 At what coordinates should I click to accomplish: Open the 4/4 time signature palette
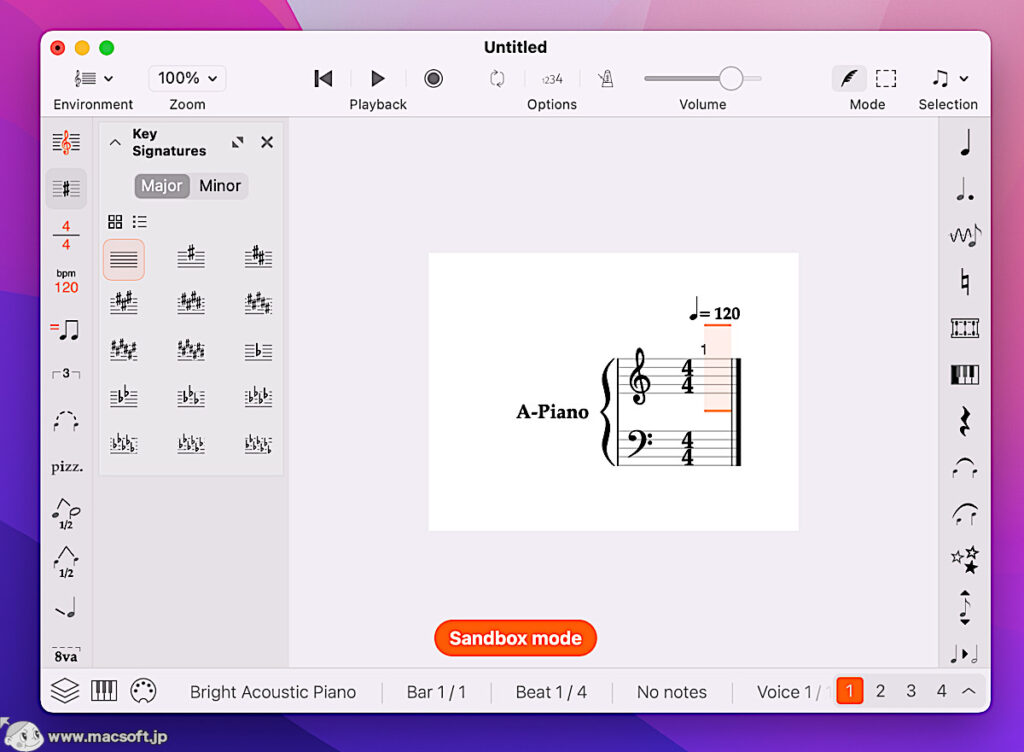point(66,235)
